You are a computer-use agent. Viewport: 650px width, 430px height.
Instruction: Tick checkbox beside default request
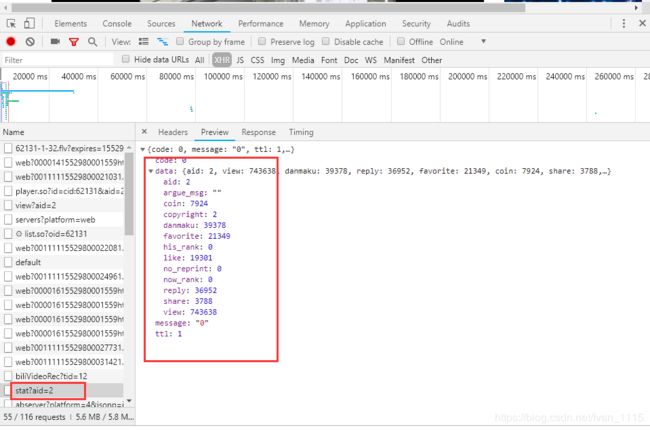[8, 262]
